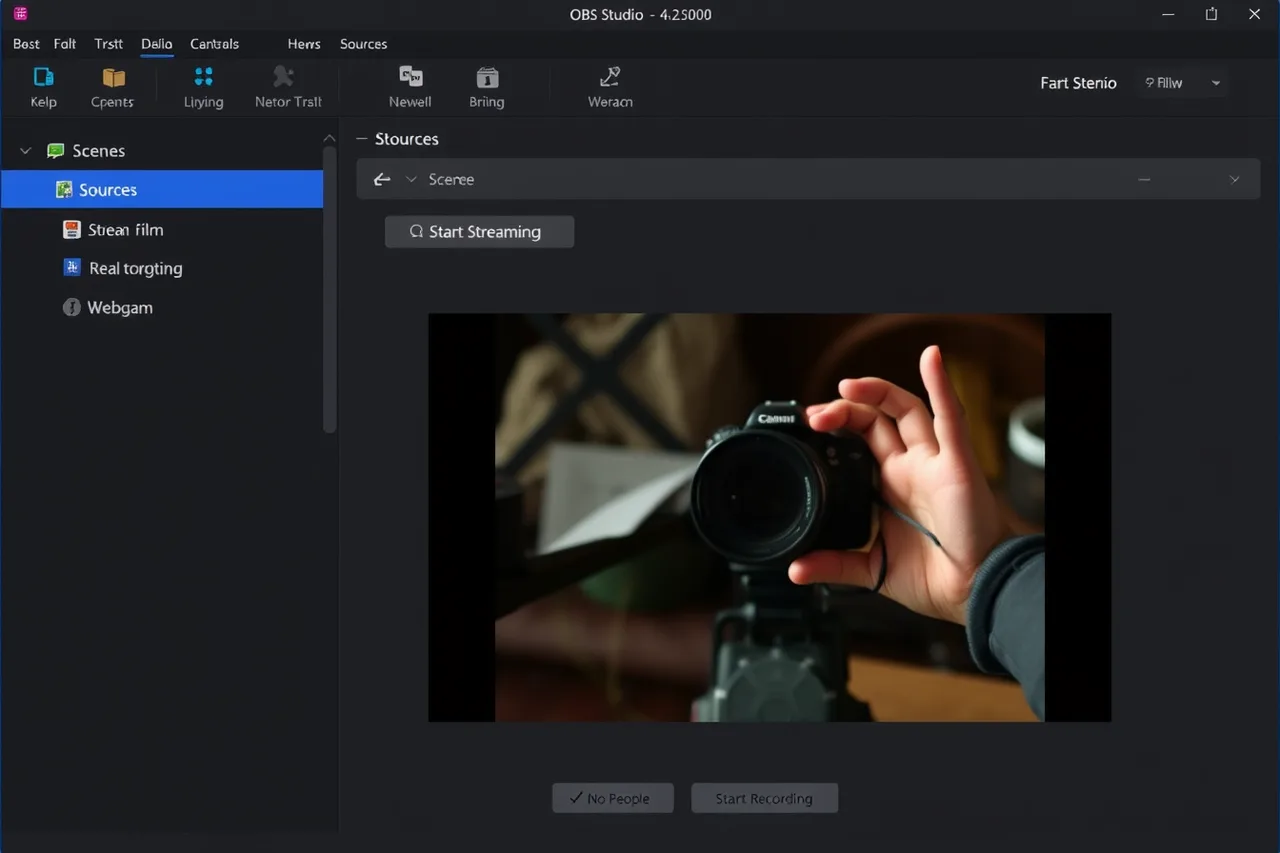Collapse the Stources panel header
Screen dimensions: 1280x853
[x=362, y=139]
